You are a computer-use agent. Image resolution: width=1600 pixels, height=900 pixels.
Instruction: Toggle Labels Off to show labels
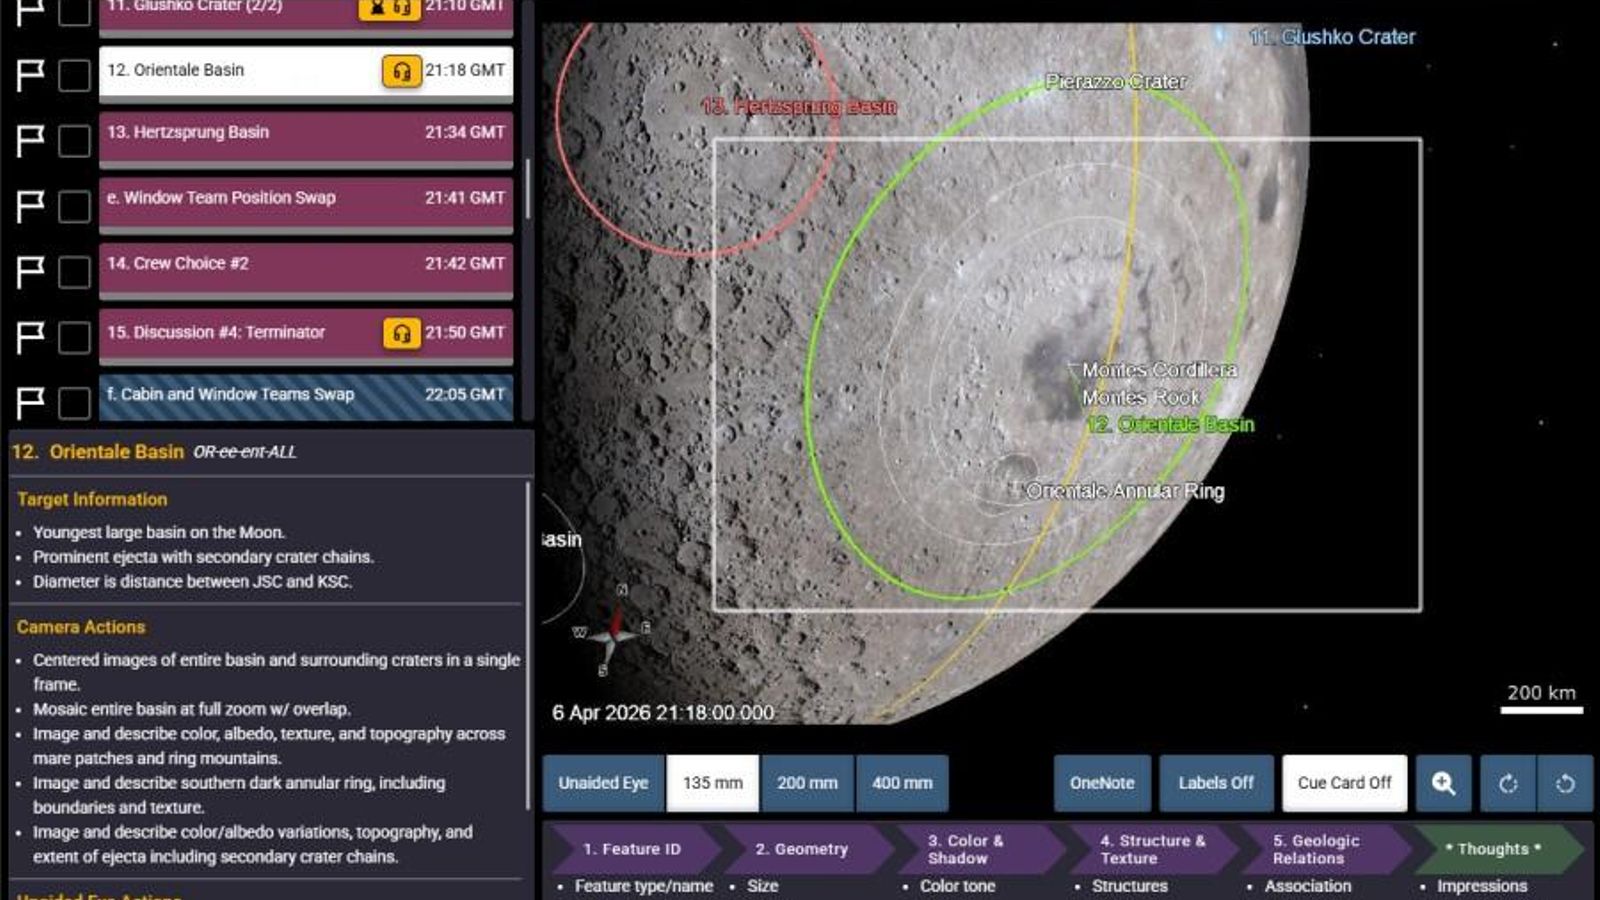click(x=1216, y=783)
